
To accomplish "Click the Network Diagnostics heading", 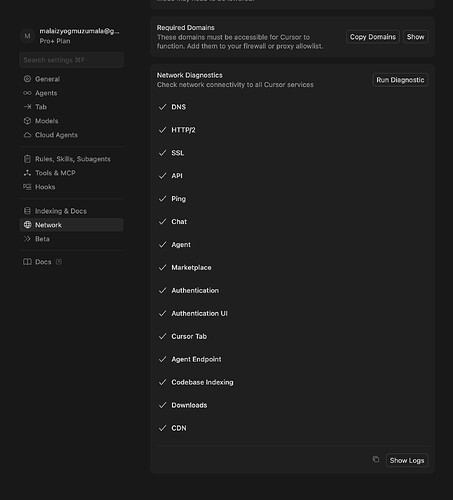I will pos(190,75).
